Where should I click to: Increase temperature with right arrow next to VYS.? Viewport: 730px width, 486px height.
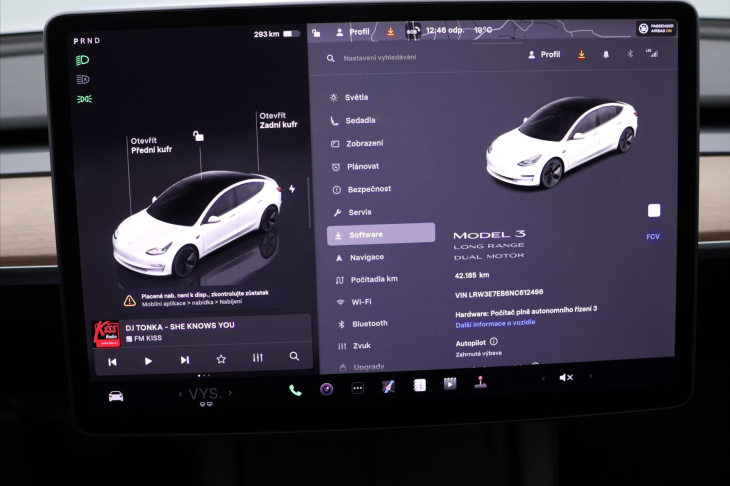tap(230, 393)
